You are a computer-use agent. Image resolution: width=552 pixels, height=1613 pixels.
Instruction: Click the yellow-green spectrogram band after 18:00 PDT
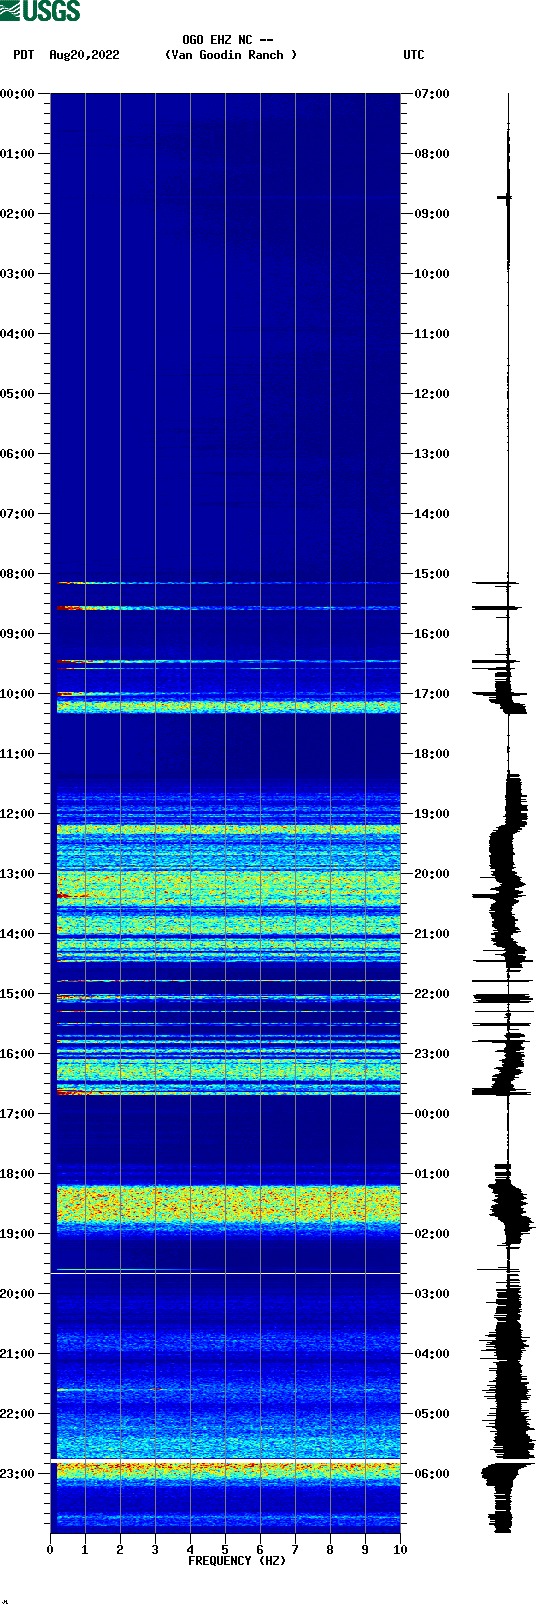228,1204
